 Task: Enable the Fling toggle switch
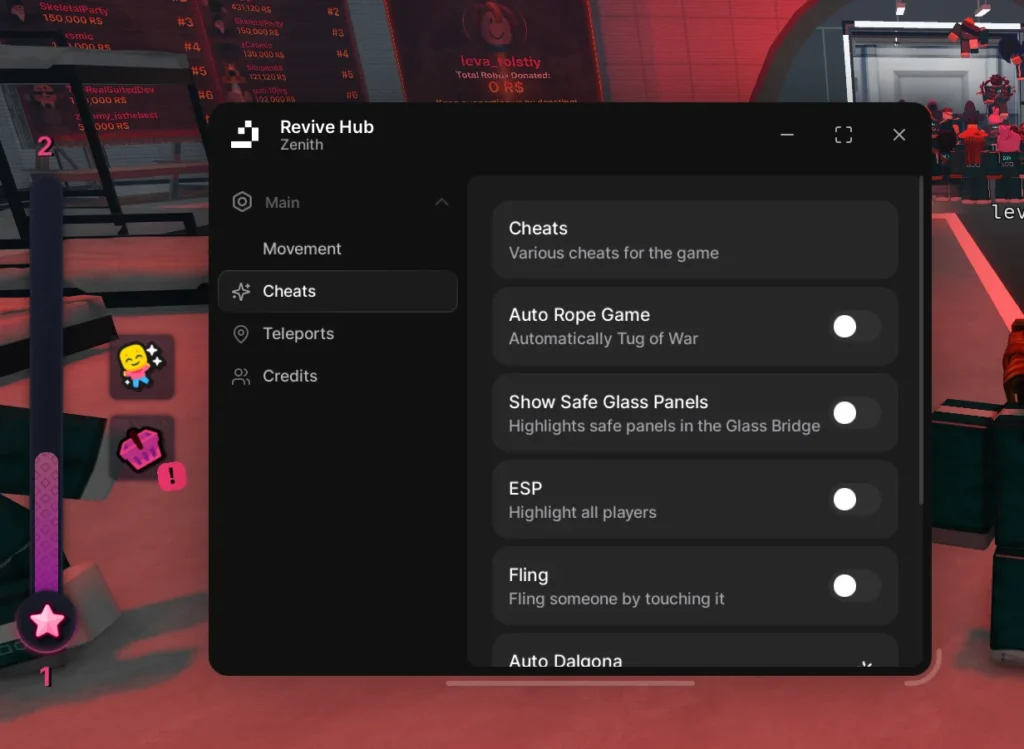coord(855,586)
